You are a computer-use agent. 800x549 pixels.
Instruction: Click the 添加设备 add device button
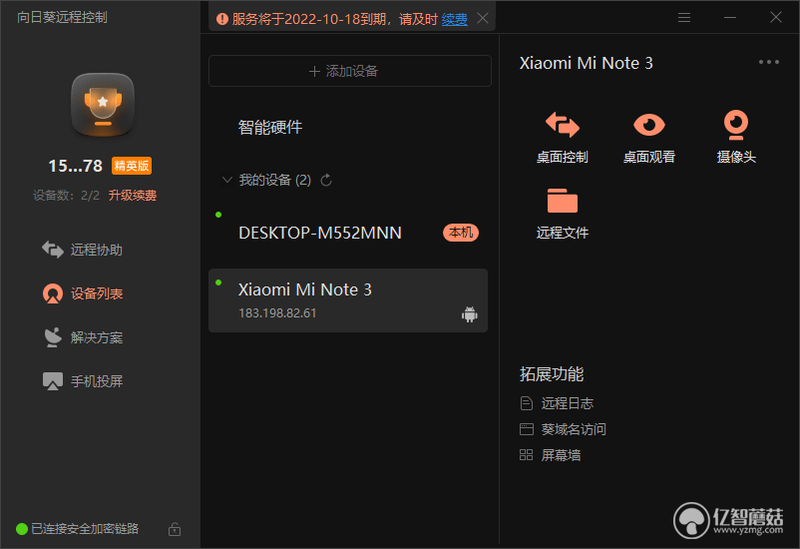click(350, 71)
